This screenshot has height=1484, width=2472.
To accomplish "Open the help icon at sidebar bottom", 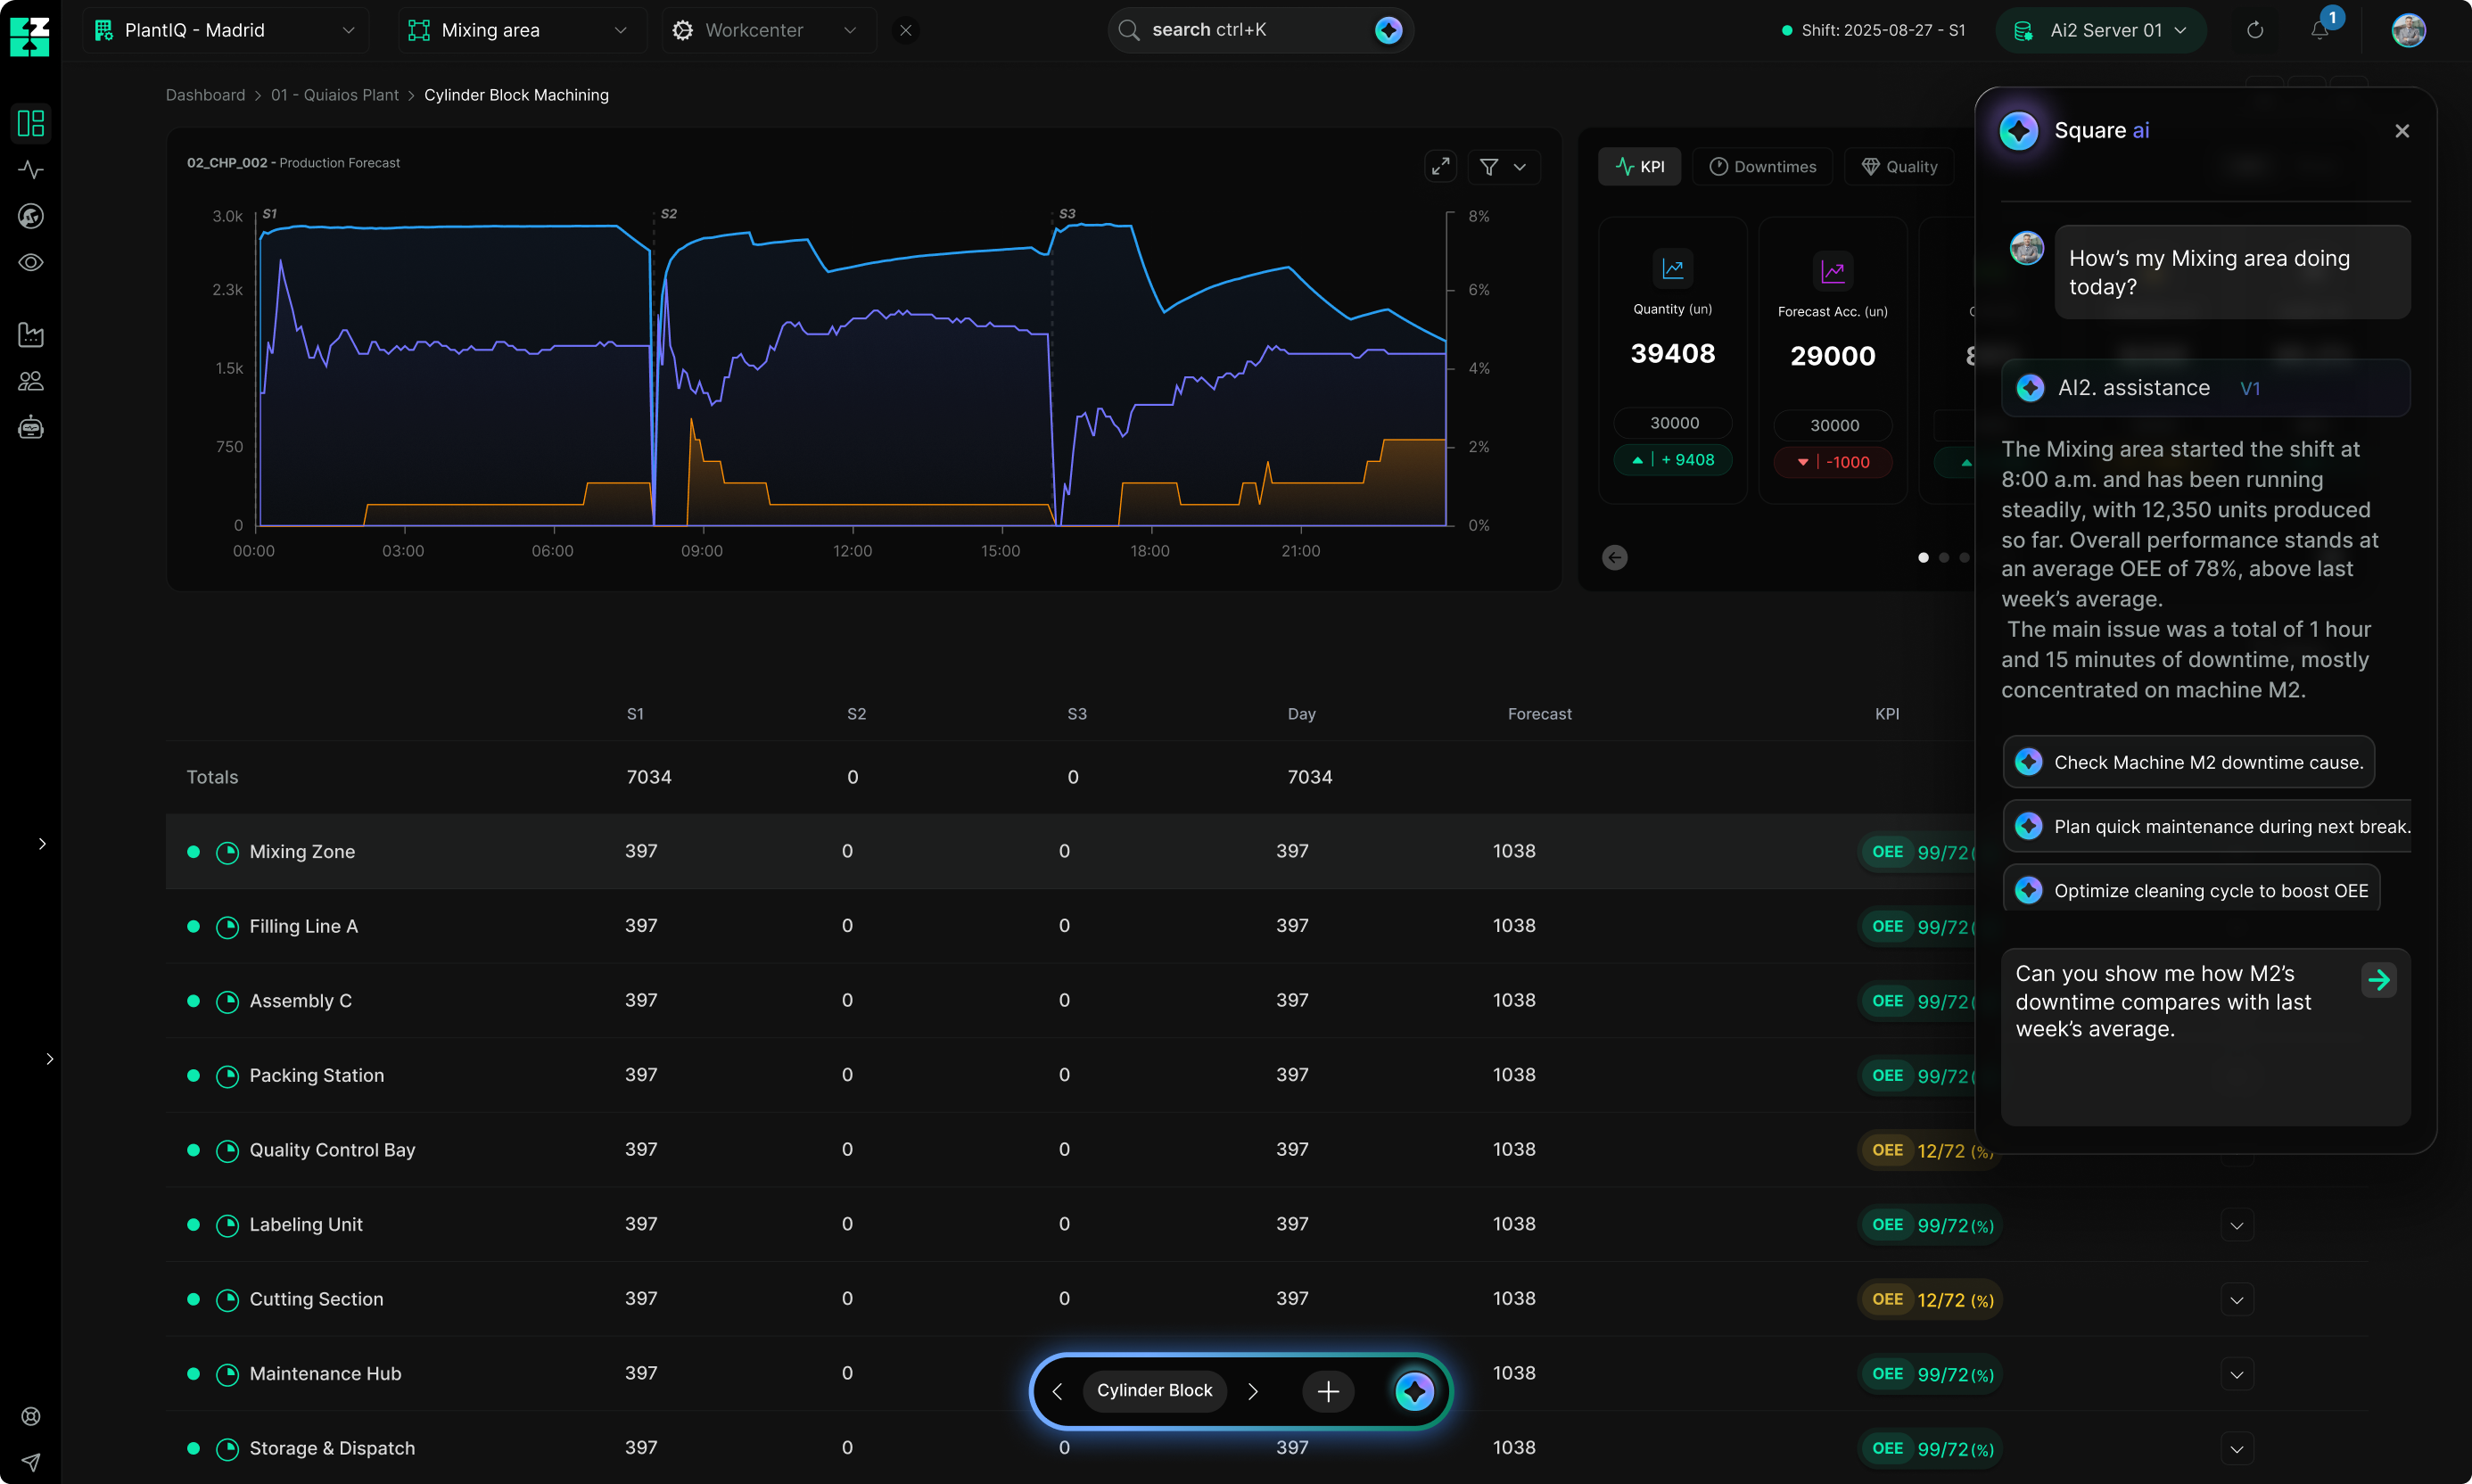I will pos(30,1416).
